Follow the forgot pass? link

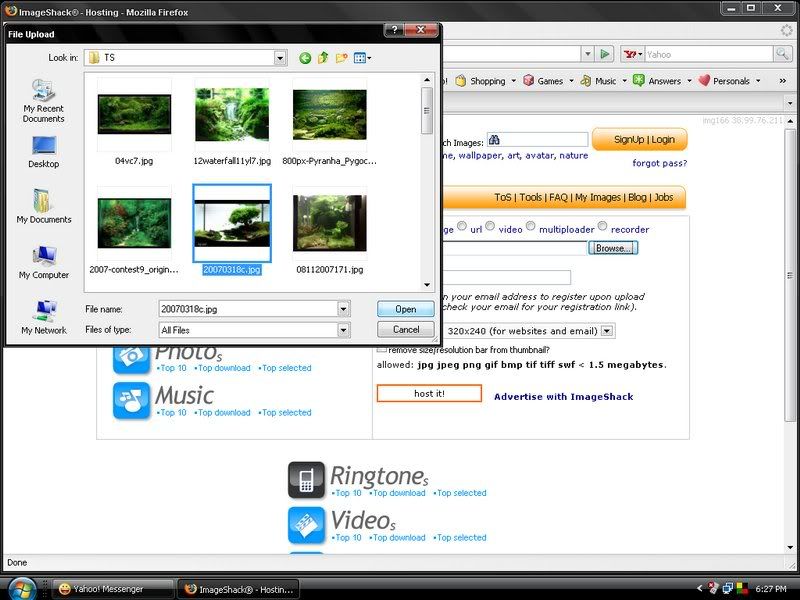click(x=660, y=163)
